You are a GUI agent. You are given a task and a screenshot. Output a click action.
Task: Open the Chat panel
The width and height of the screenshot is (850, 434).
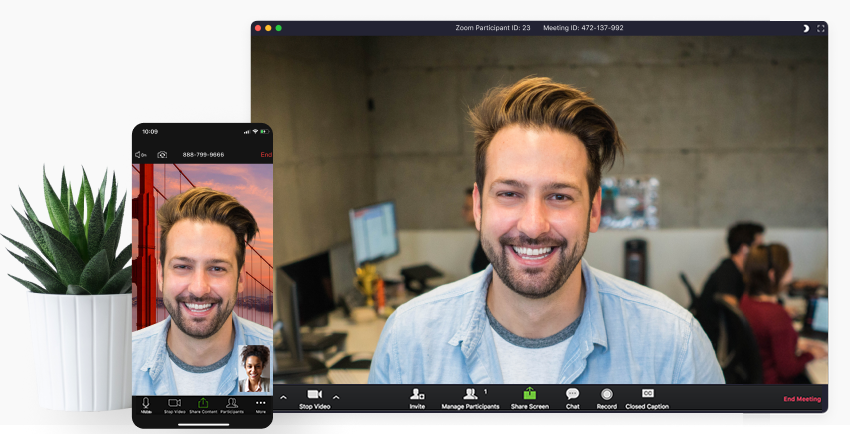click(x=572, y=395)
